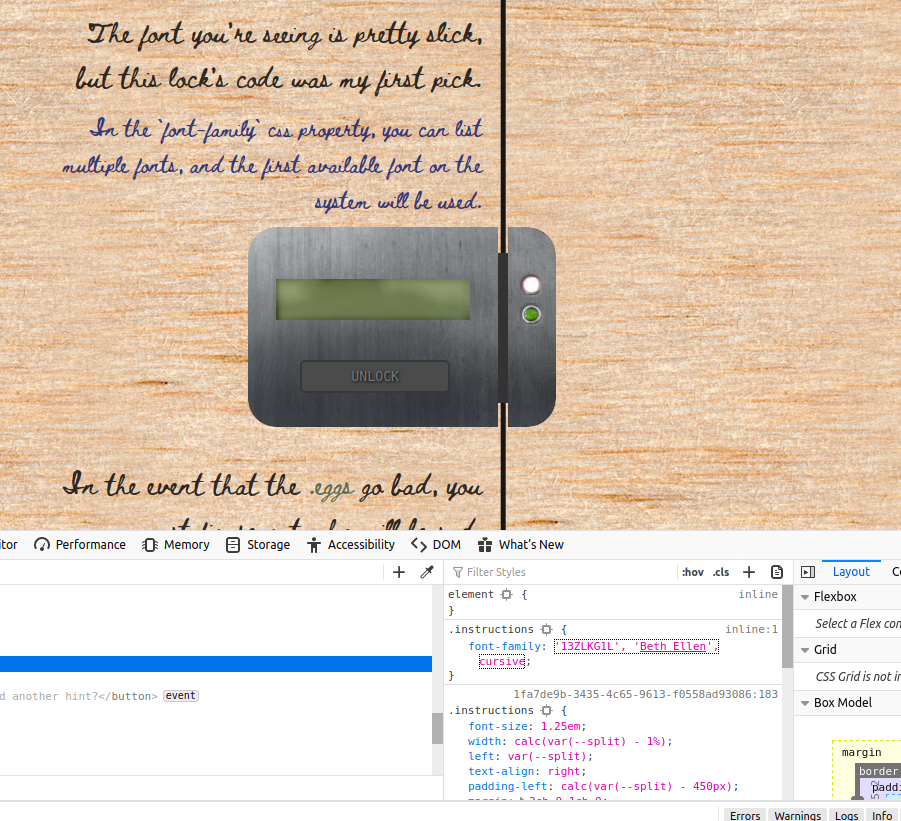This screenshot has width=901, height=821.
Task: Collapse the Box Model section
Action: 805,703
